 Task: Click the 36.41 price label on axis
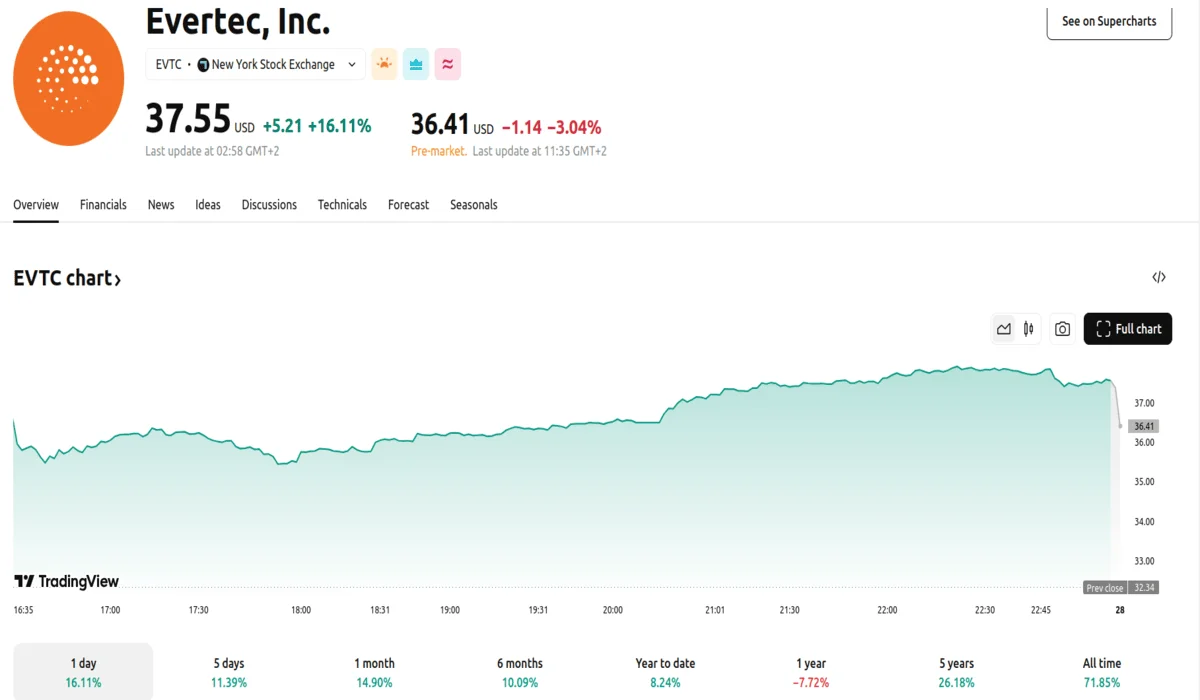click(1144, 426)
